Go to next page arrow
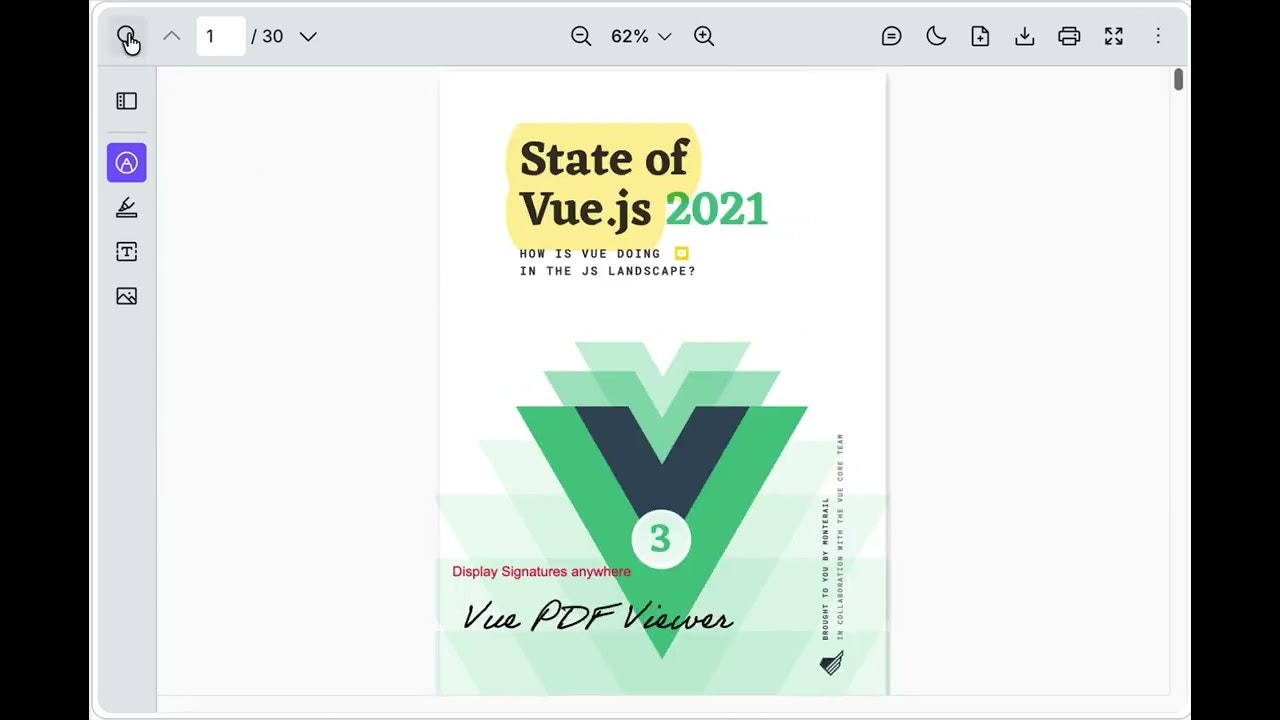The width and height of the screenshot is (1280, 720). click(x=308, y=36)
